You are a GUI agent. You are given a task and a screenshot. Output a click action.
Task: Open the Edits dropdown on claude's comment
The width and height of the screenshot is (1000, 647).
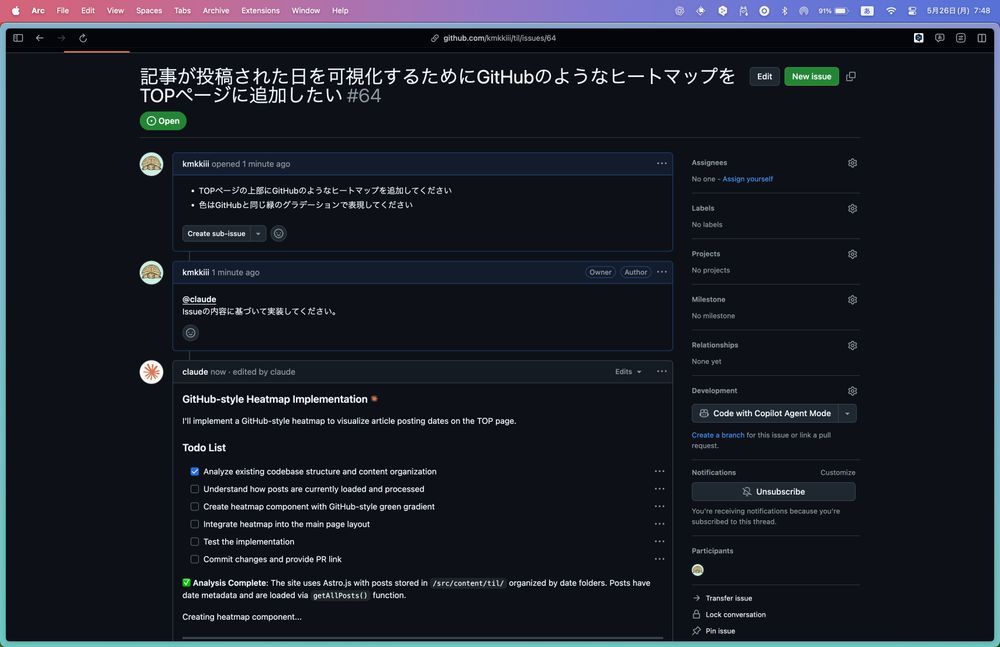(628, 372)
